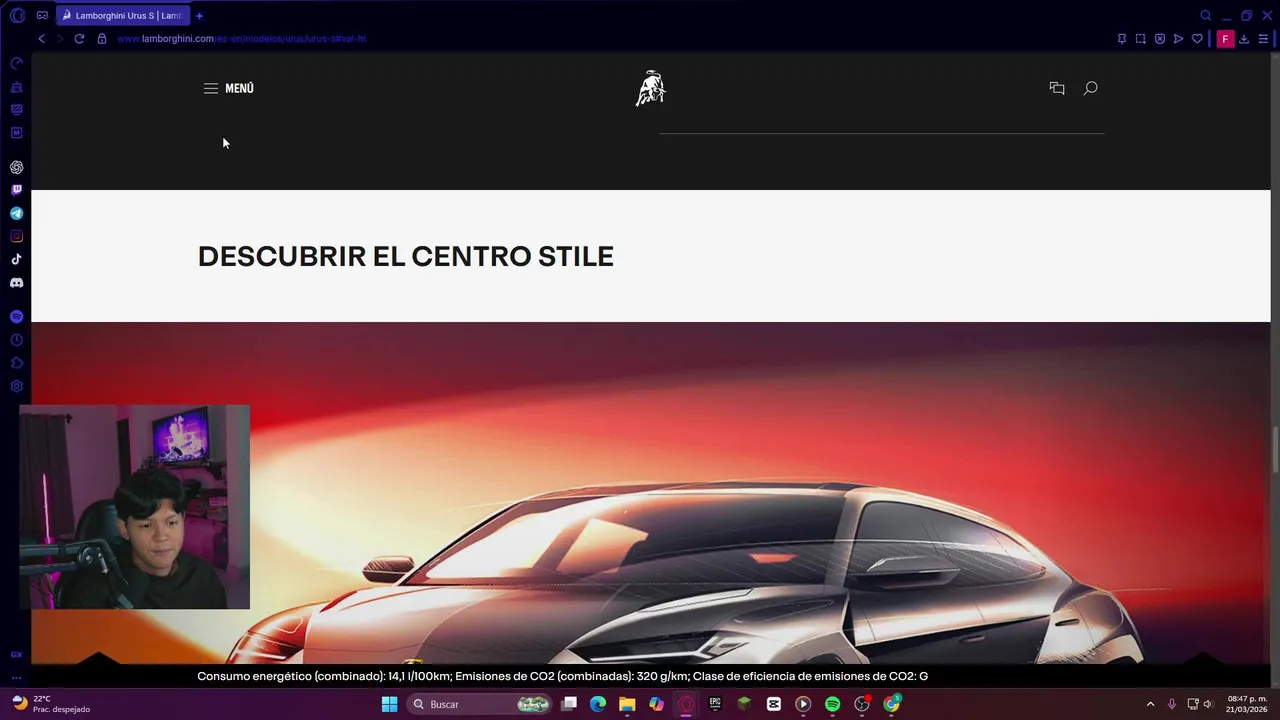This screenshot has height=720, width=1280.
Task: Open Spotify player in sidebar
Action: pyautogui.click(x=17, y=316)
